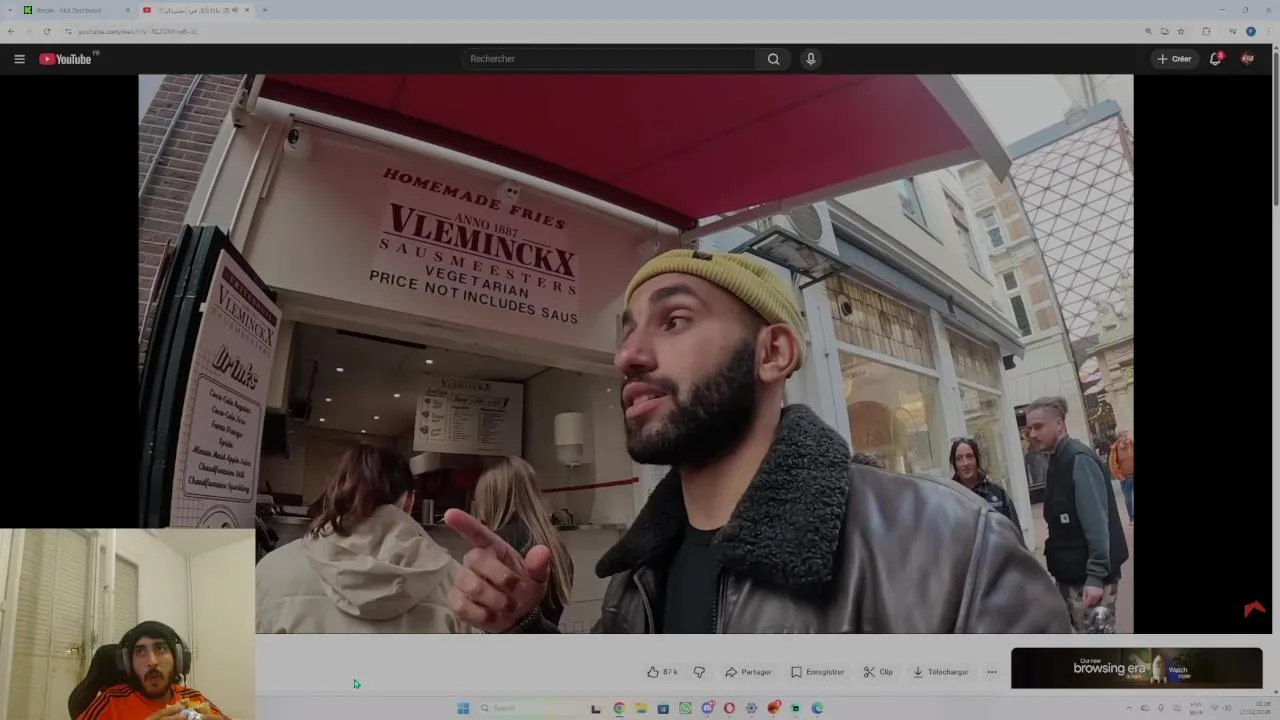Screen dimensions: 1280x720
Task: Open the Créer button
Action: coord(1174,59)
